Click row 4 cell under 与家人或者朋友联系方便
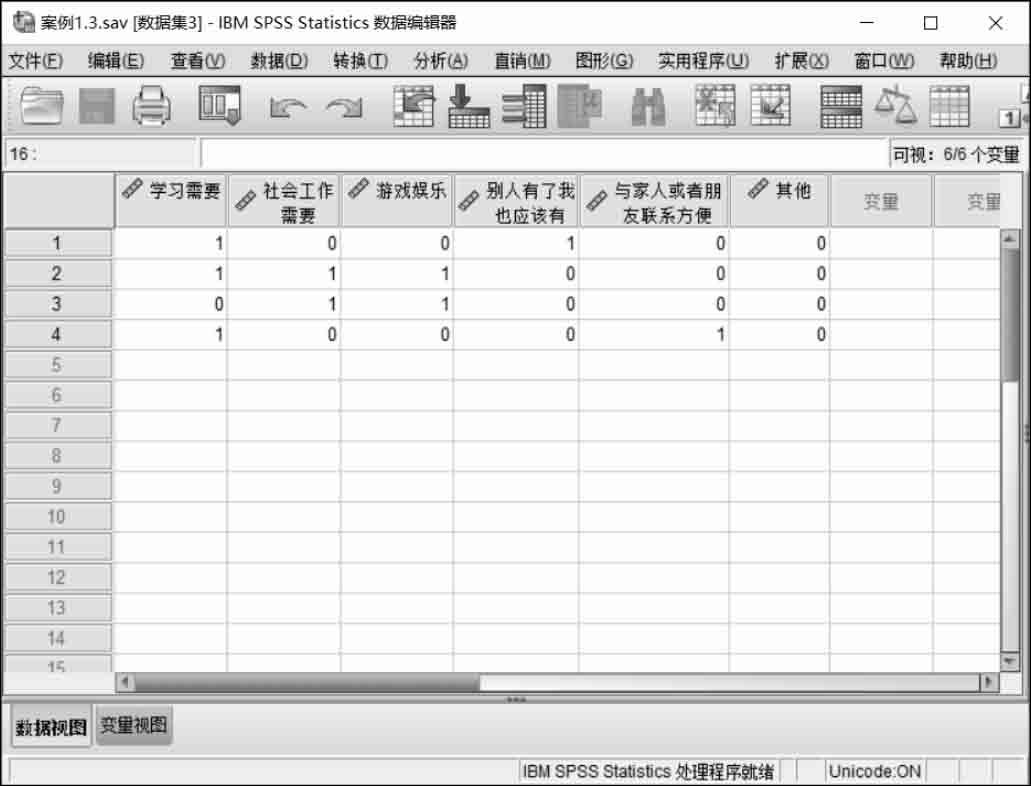The height and width of the screenshot is (786, 1031). tap(654, 335)
